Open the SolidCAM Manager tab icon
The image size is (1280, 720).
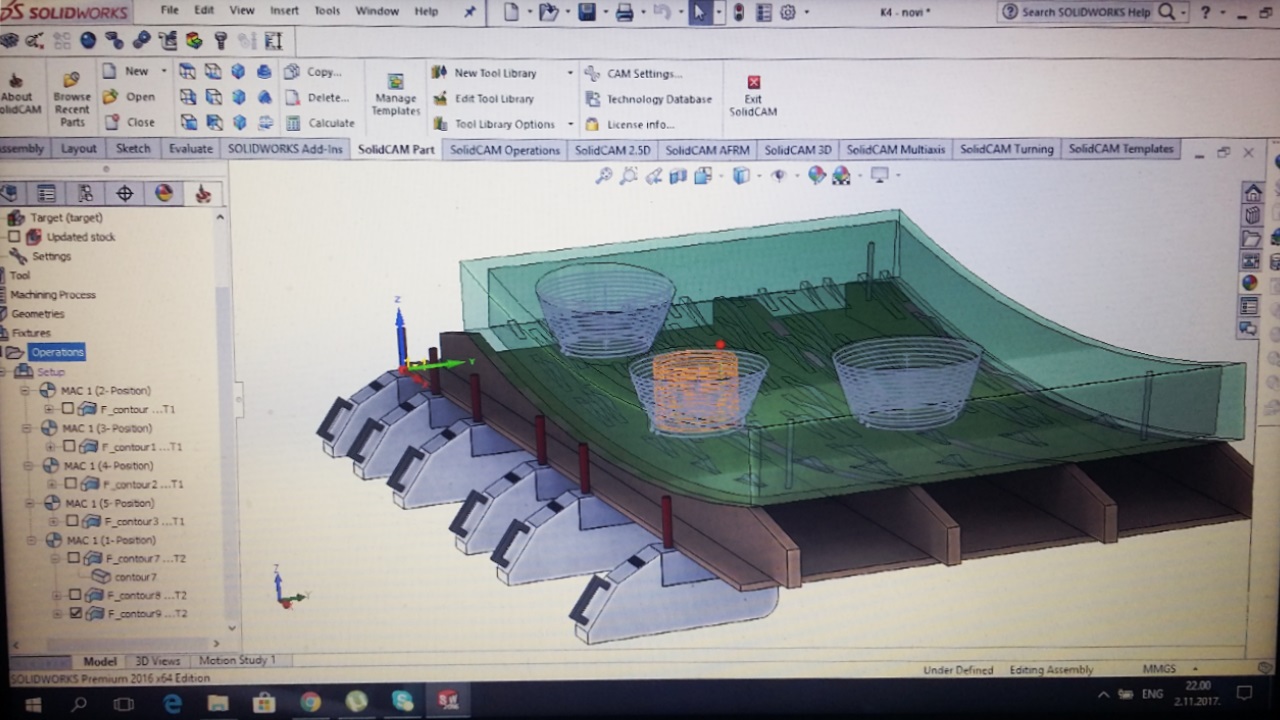[203, 194]
